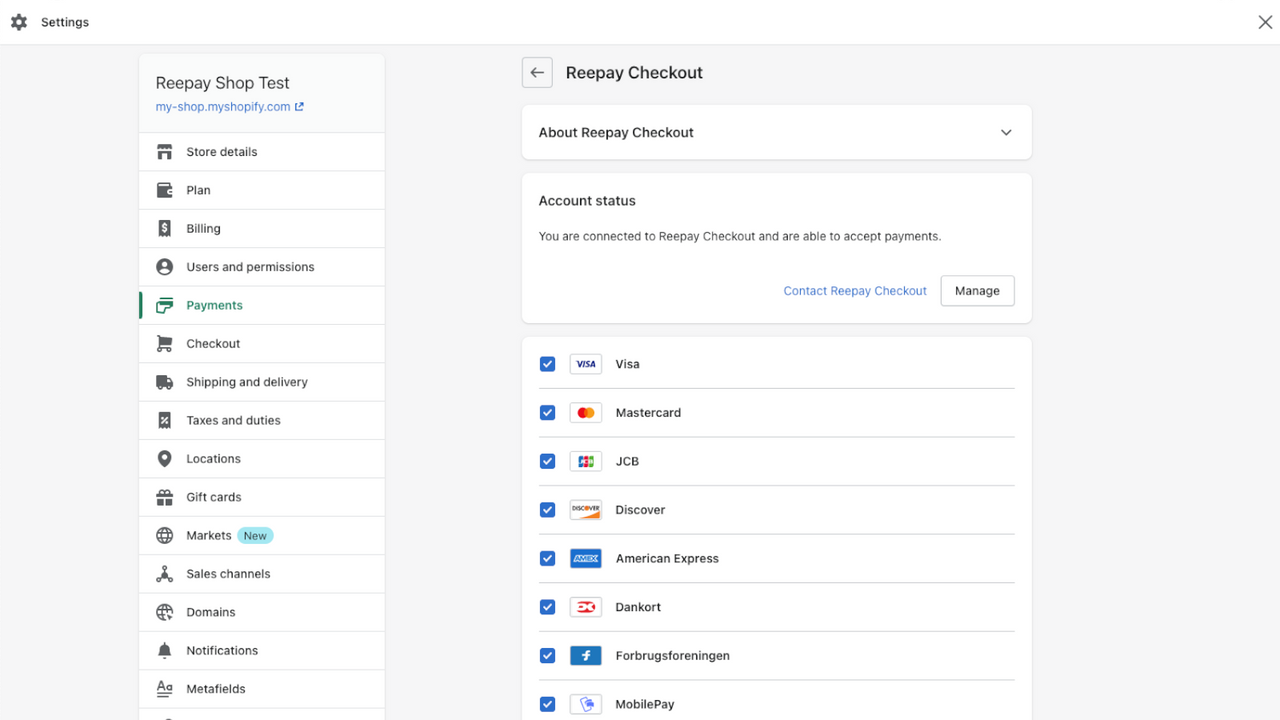Select Shipping and delivery in sidebar
The image size is (1280, 720).
(x=262, y=382)
